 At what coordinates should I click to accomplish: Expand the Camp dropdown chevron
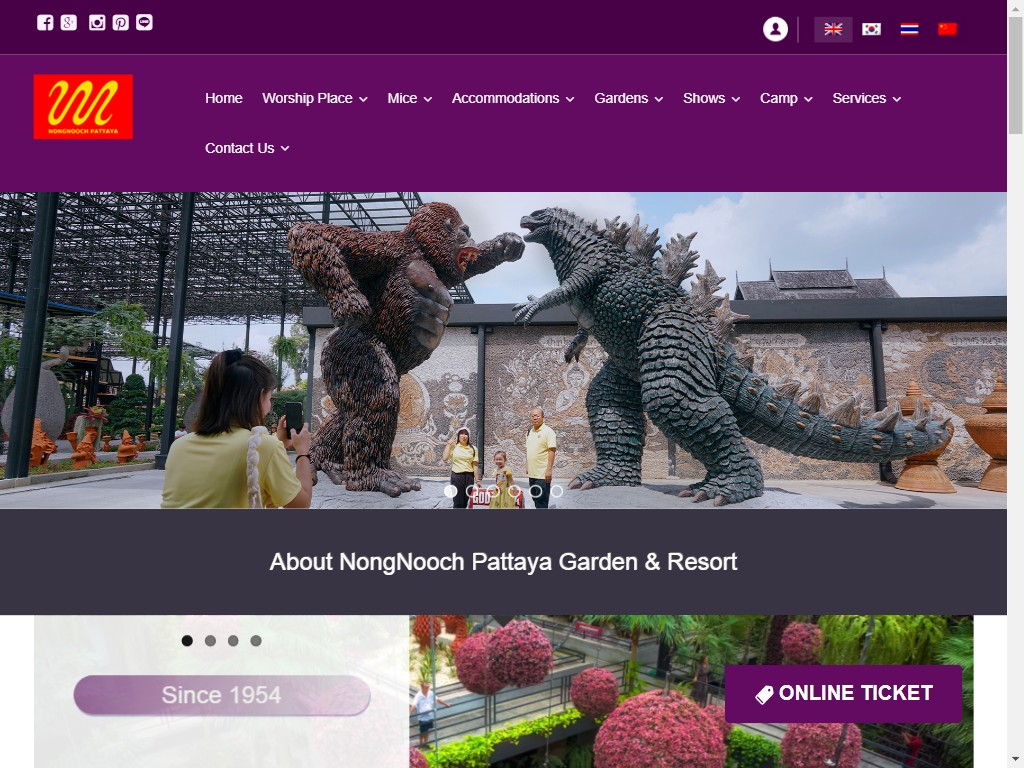point(808,99)
